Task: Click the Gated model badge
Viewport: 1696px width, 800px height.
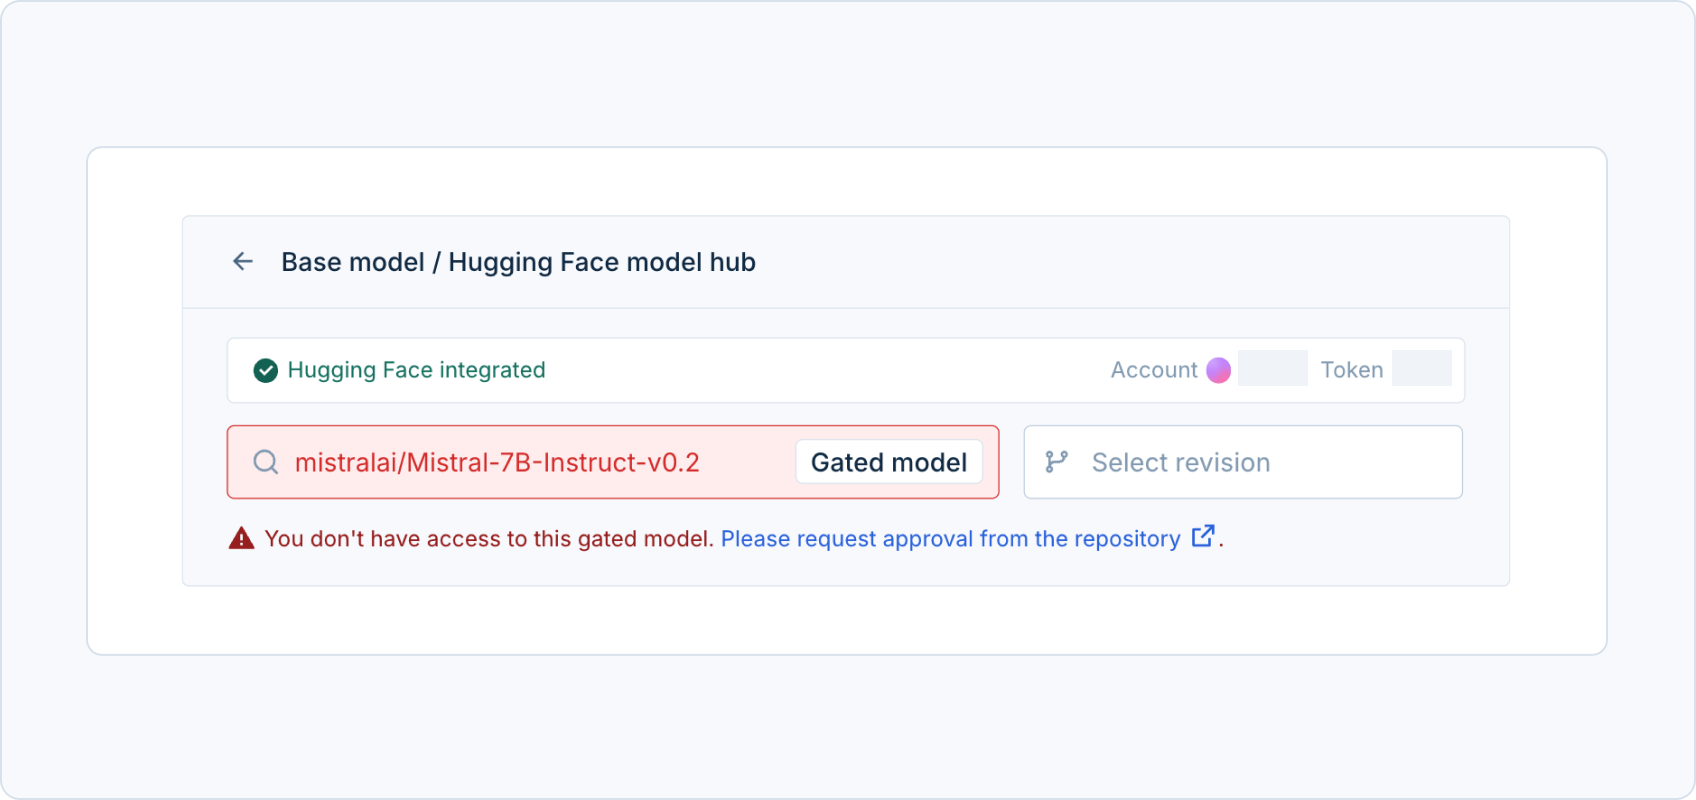Action: [889, 462]
